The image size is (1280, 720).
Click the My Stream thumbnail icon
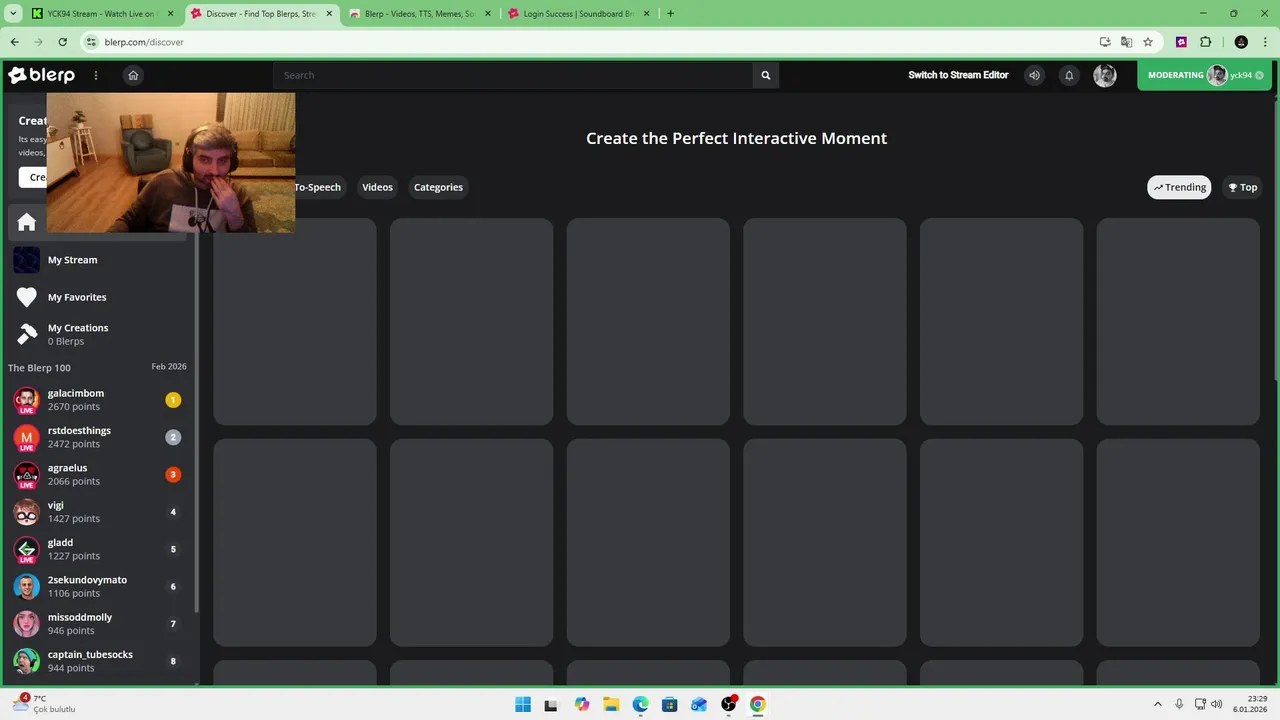click(x=27, y=260)
